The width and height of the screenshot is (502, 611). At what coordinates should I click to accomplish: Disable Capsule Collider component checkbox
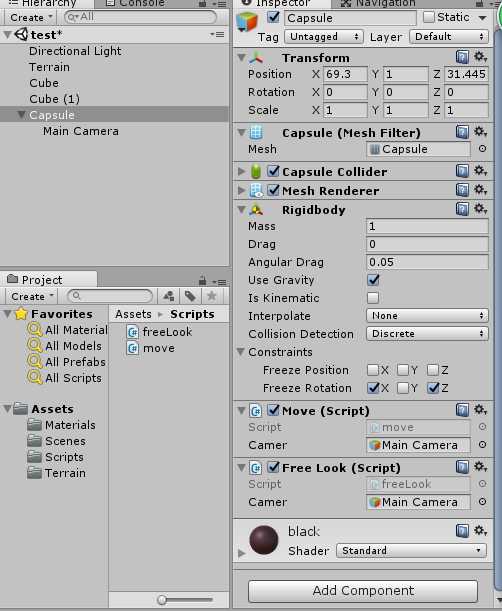[274, 171]
